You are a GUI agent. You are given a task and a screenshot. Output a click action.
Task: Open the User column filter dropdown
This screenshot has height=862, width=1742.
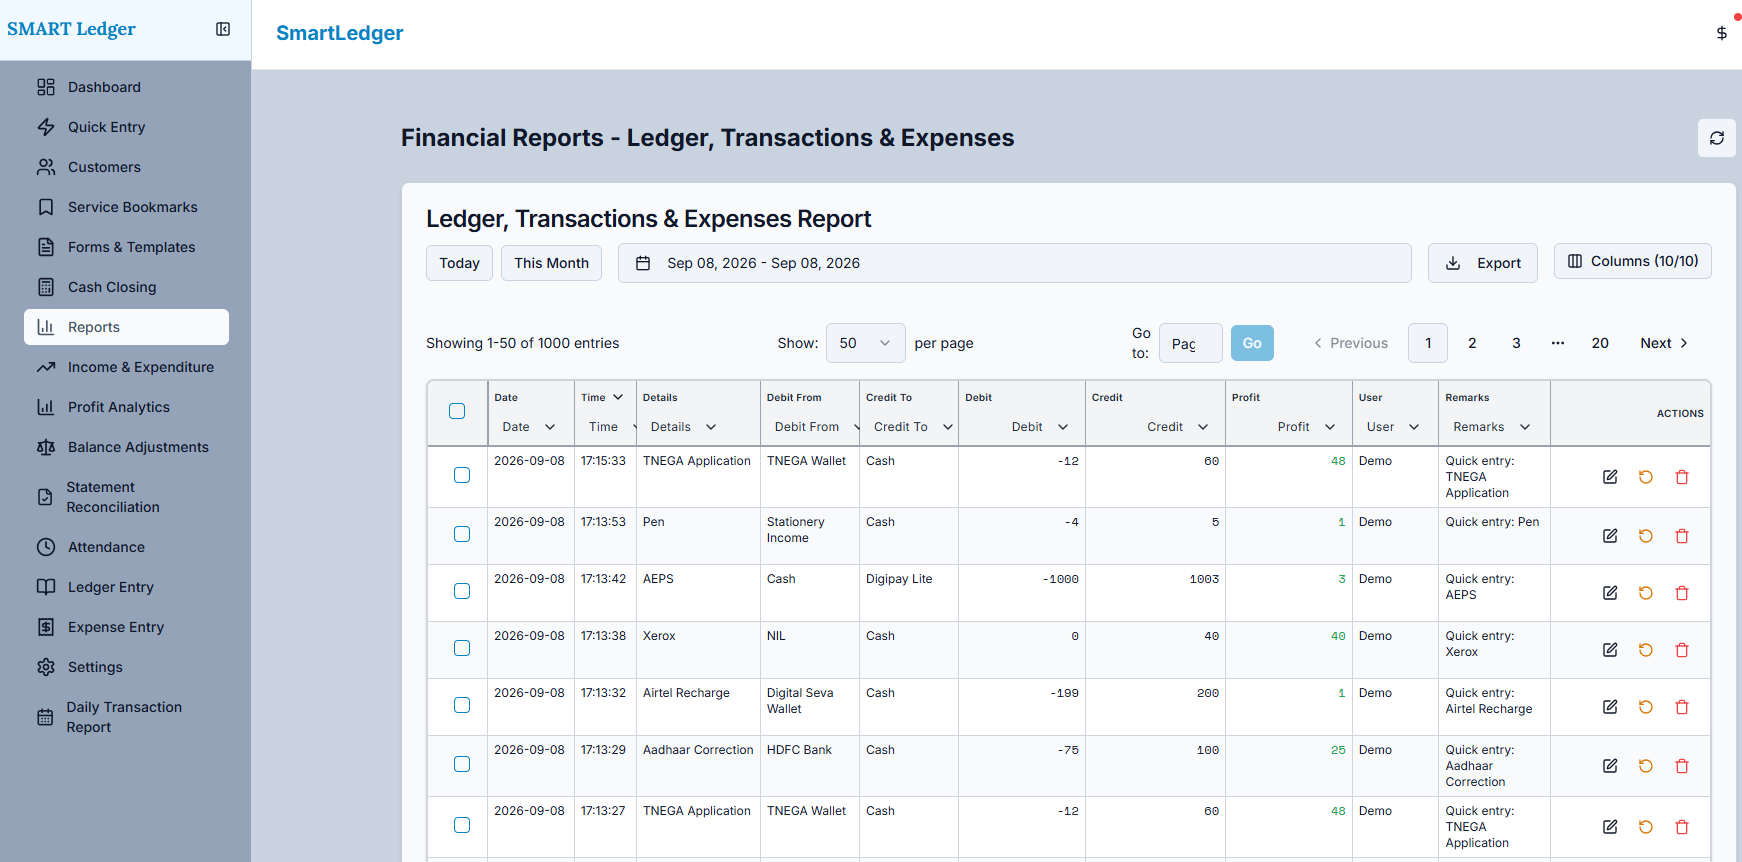[1393, 427]
